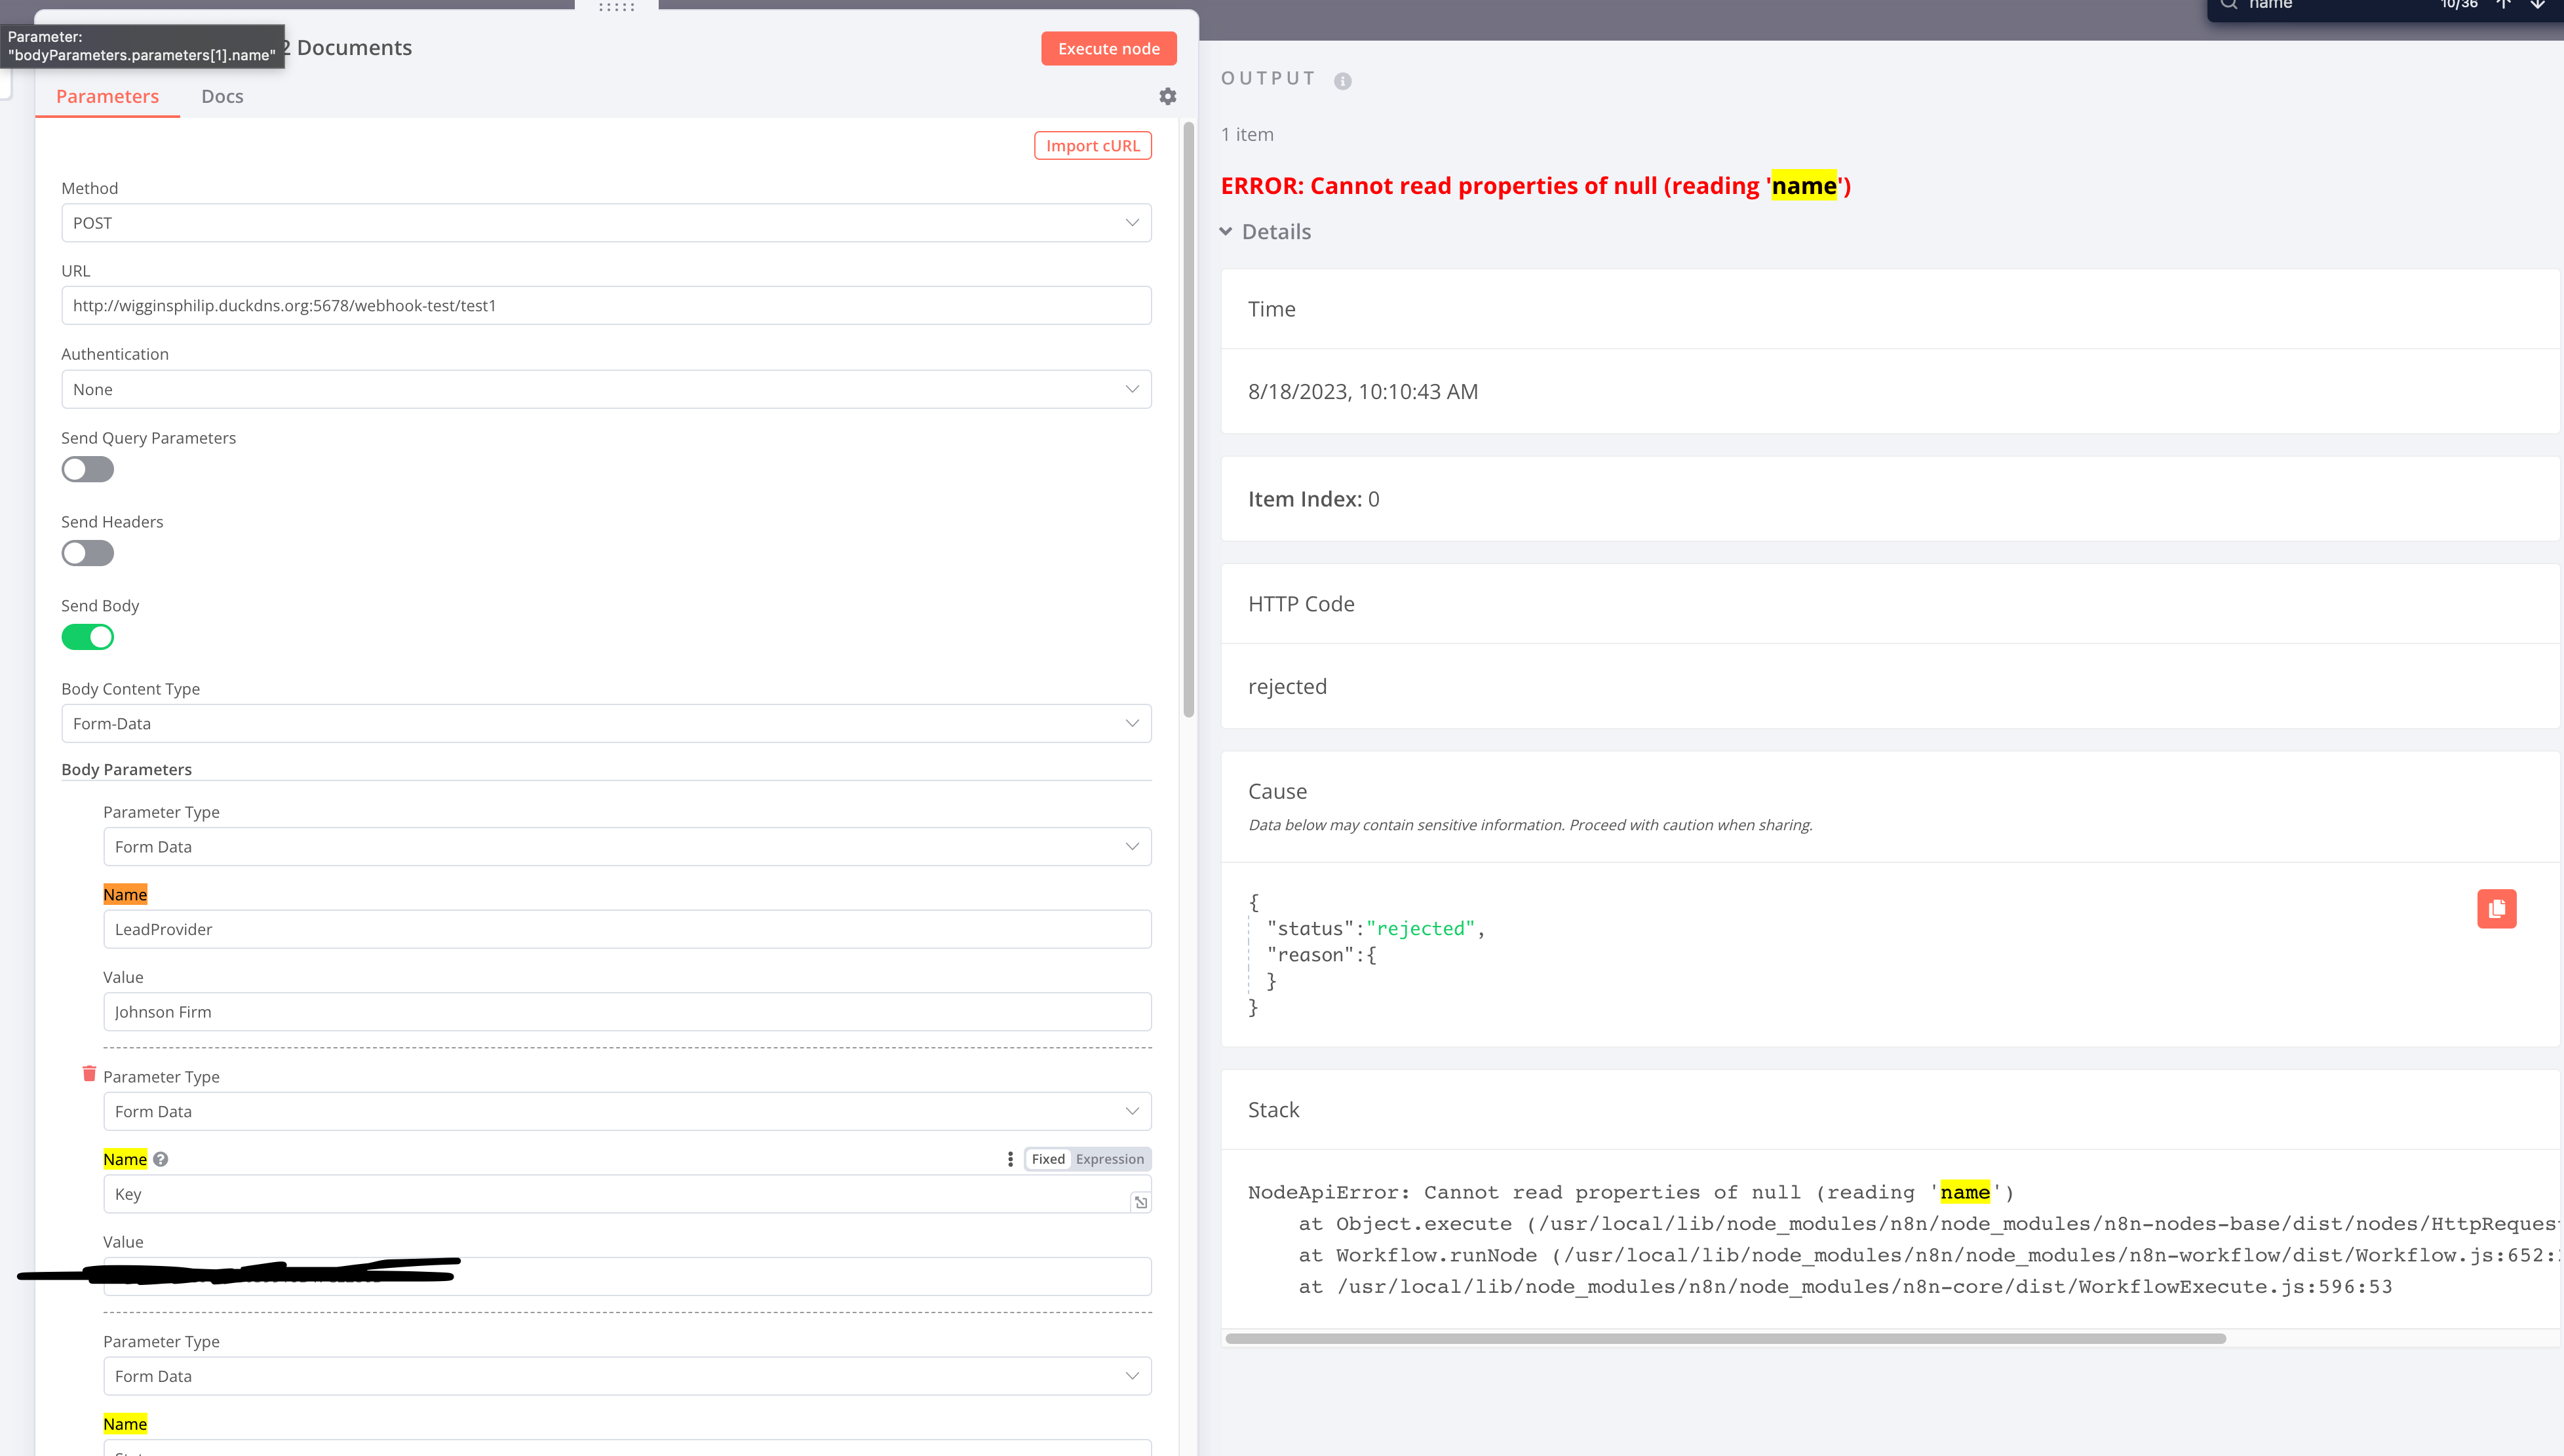
Task: Switch to the Docs tab
Action: pos(222,96)
